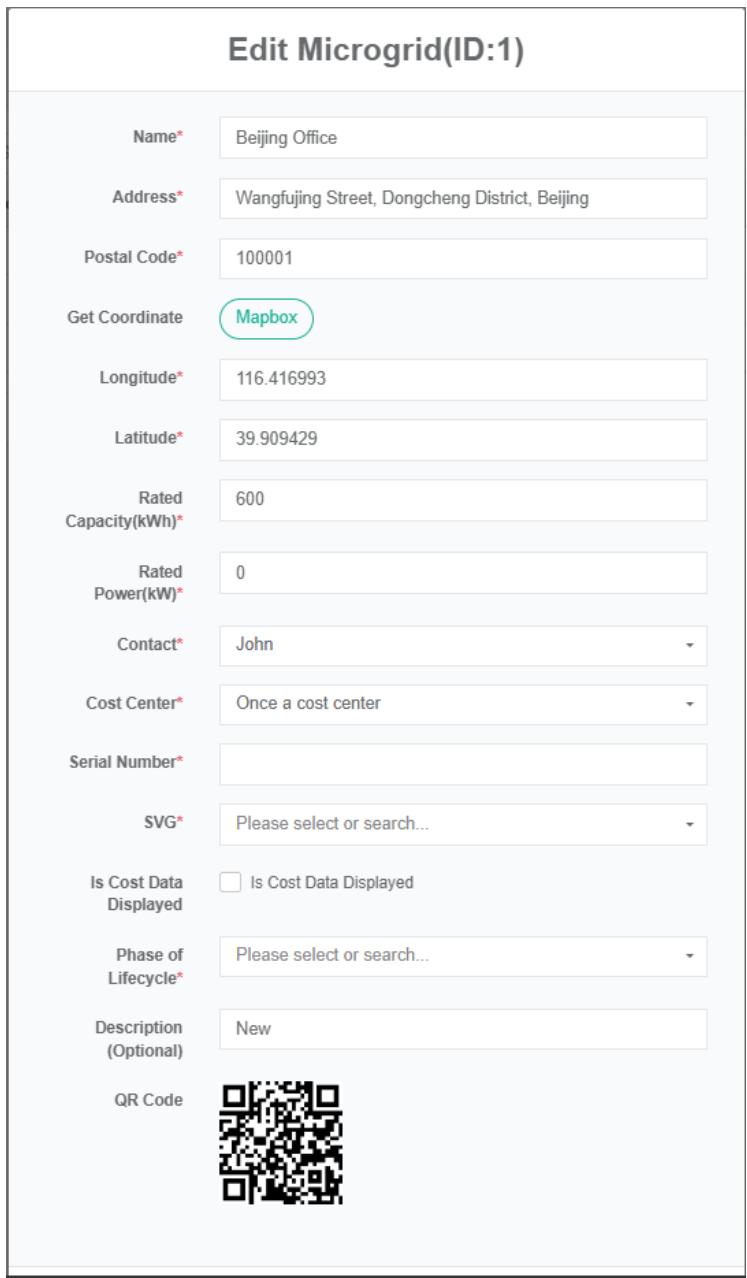
Task: Focus the Address input field
Action: click(462, 198)
